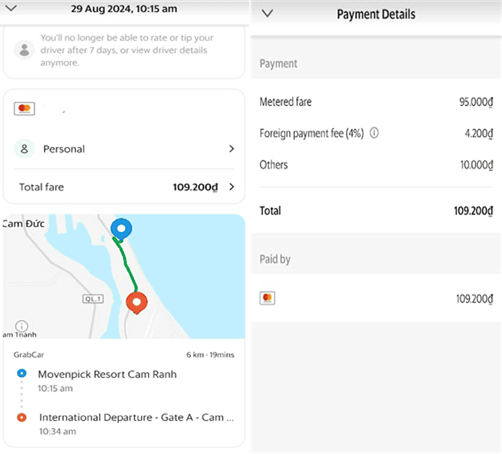Image resolution: width=502 pixels, height=454 pixels.
Task: Click the red drop-off pin on the map
Action: tap(137, 303)
